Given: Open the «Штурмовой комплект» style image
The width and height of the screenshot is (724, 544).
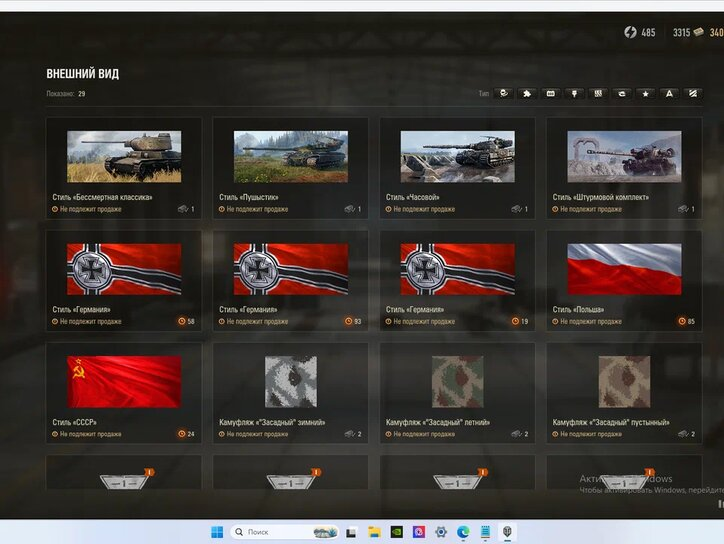Looking at the screenshot, I should pos(624,157).
